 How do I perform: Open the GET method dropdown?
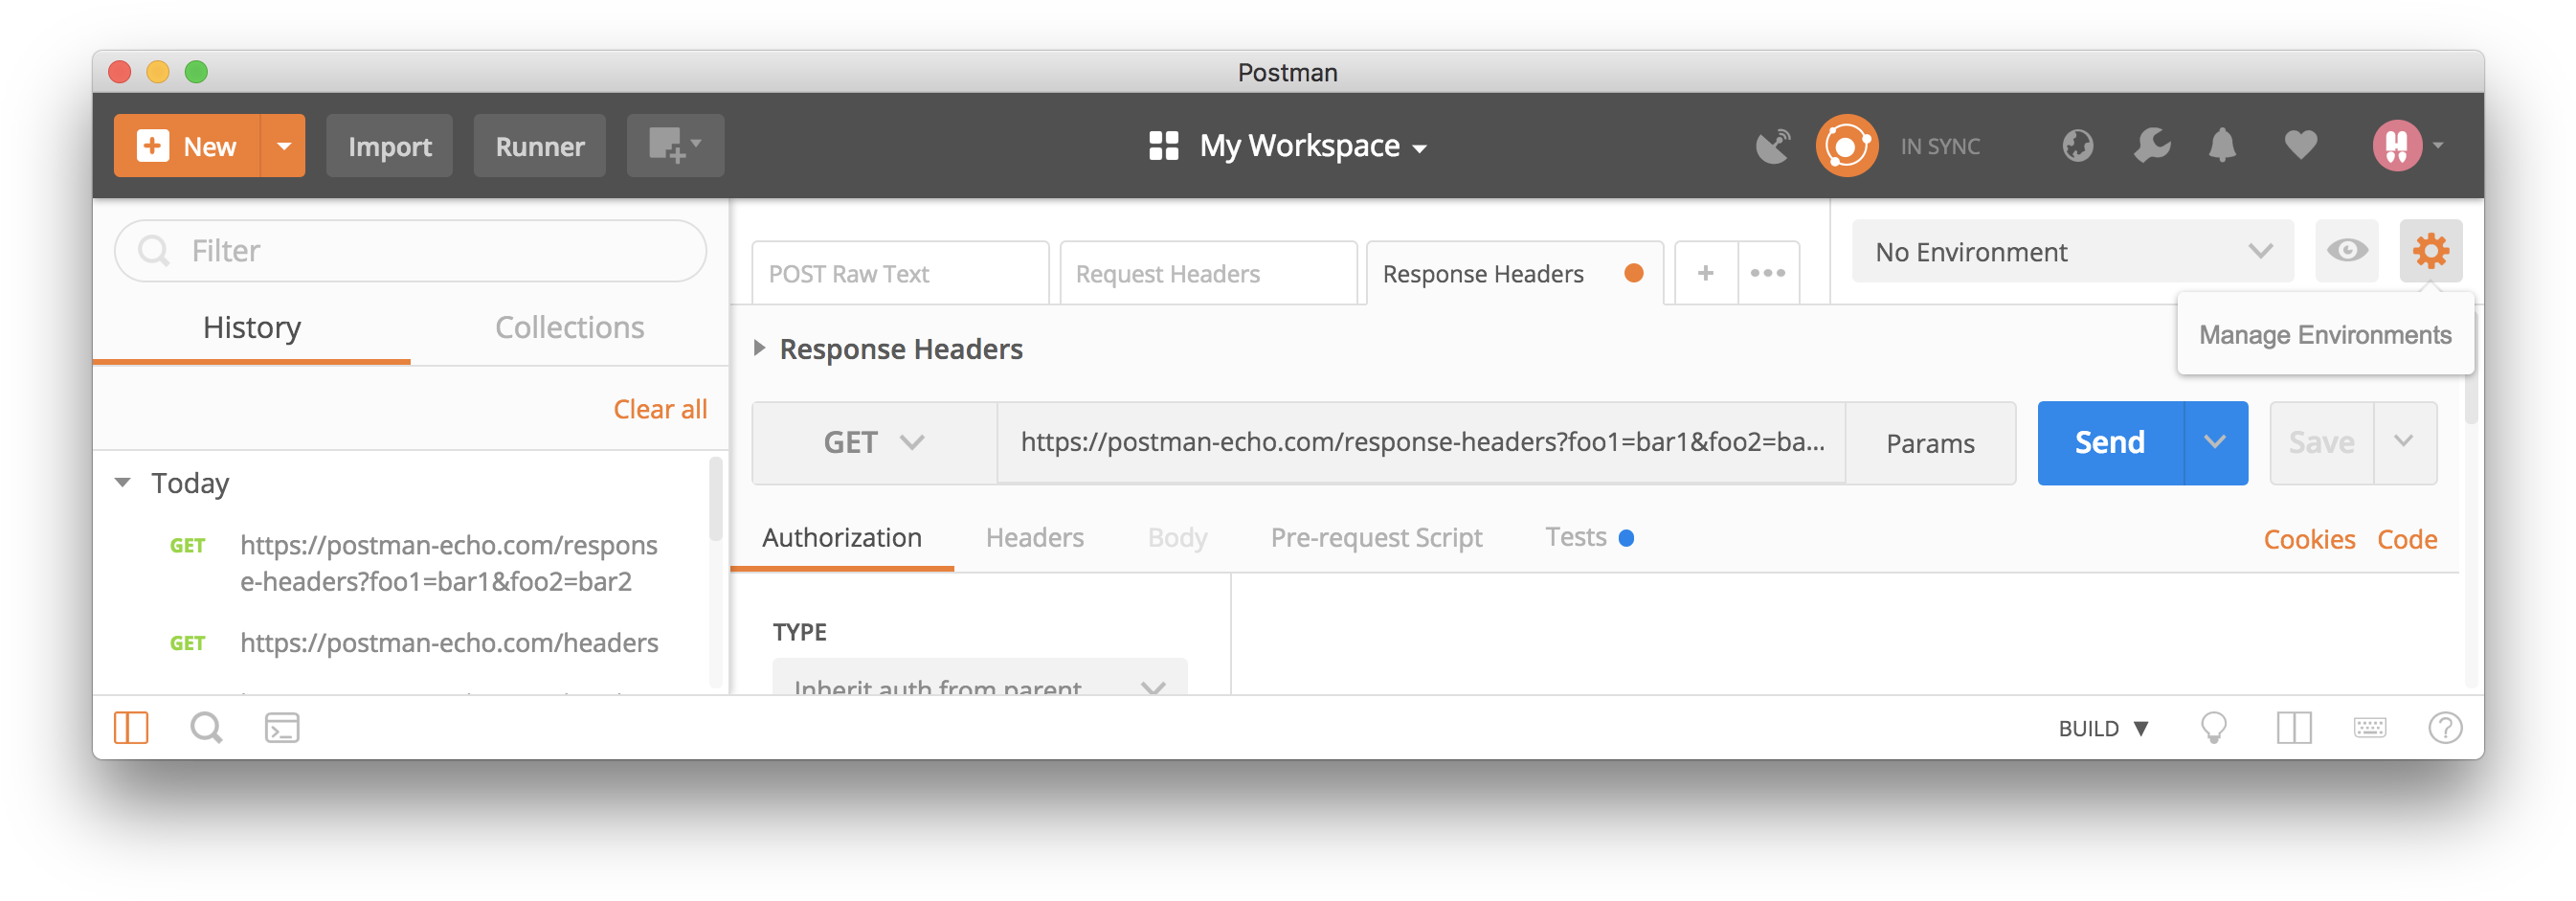click(873, 443)
